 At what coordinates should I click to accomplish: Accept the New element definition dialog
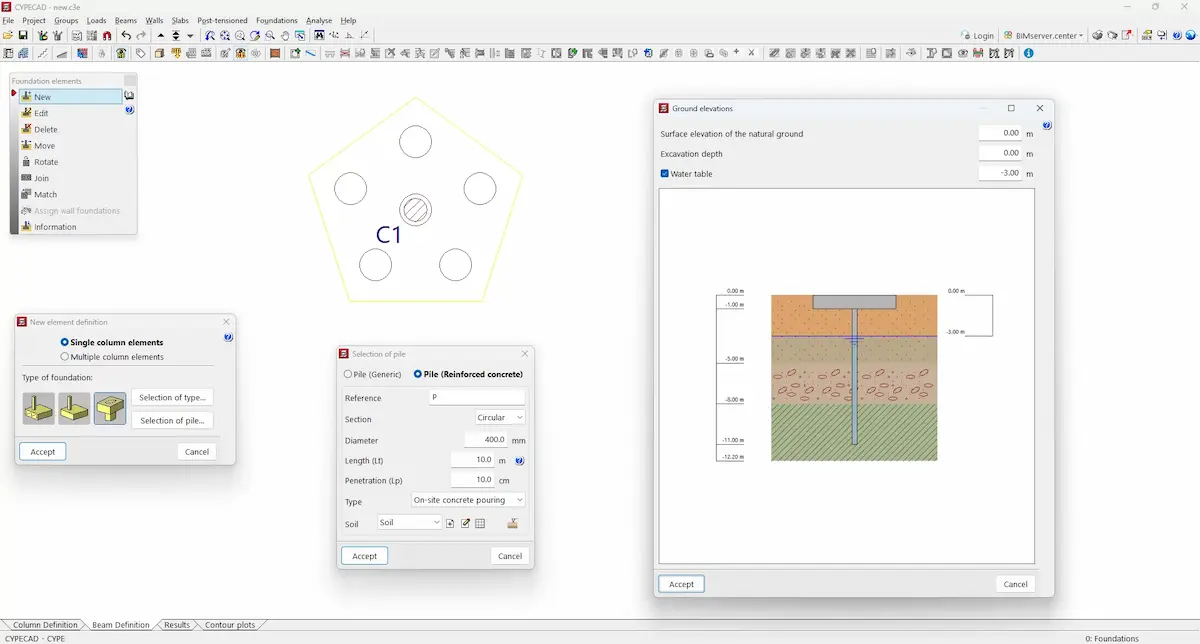click(x=43, y=451)
